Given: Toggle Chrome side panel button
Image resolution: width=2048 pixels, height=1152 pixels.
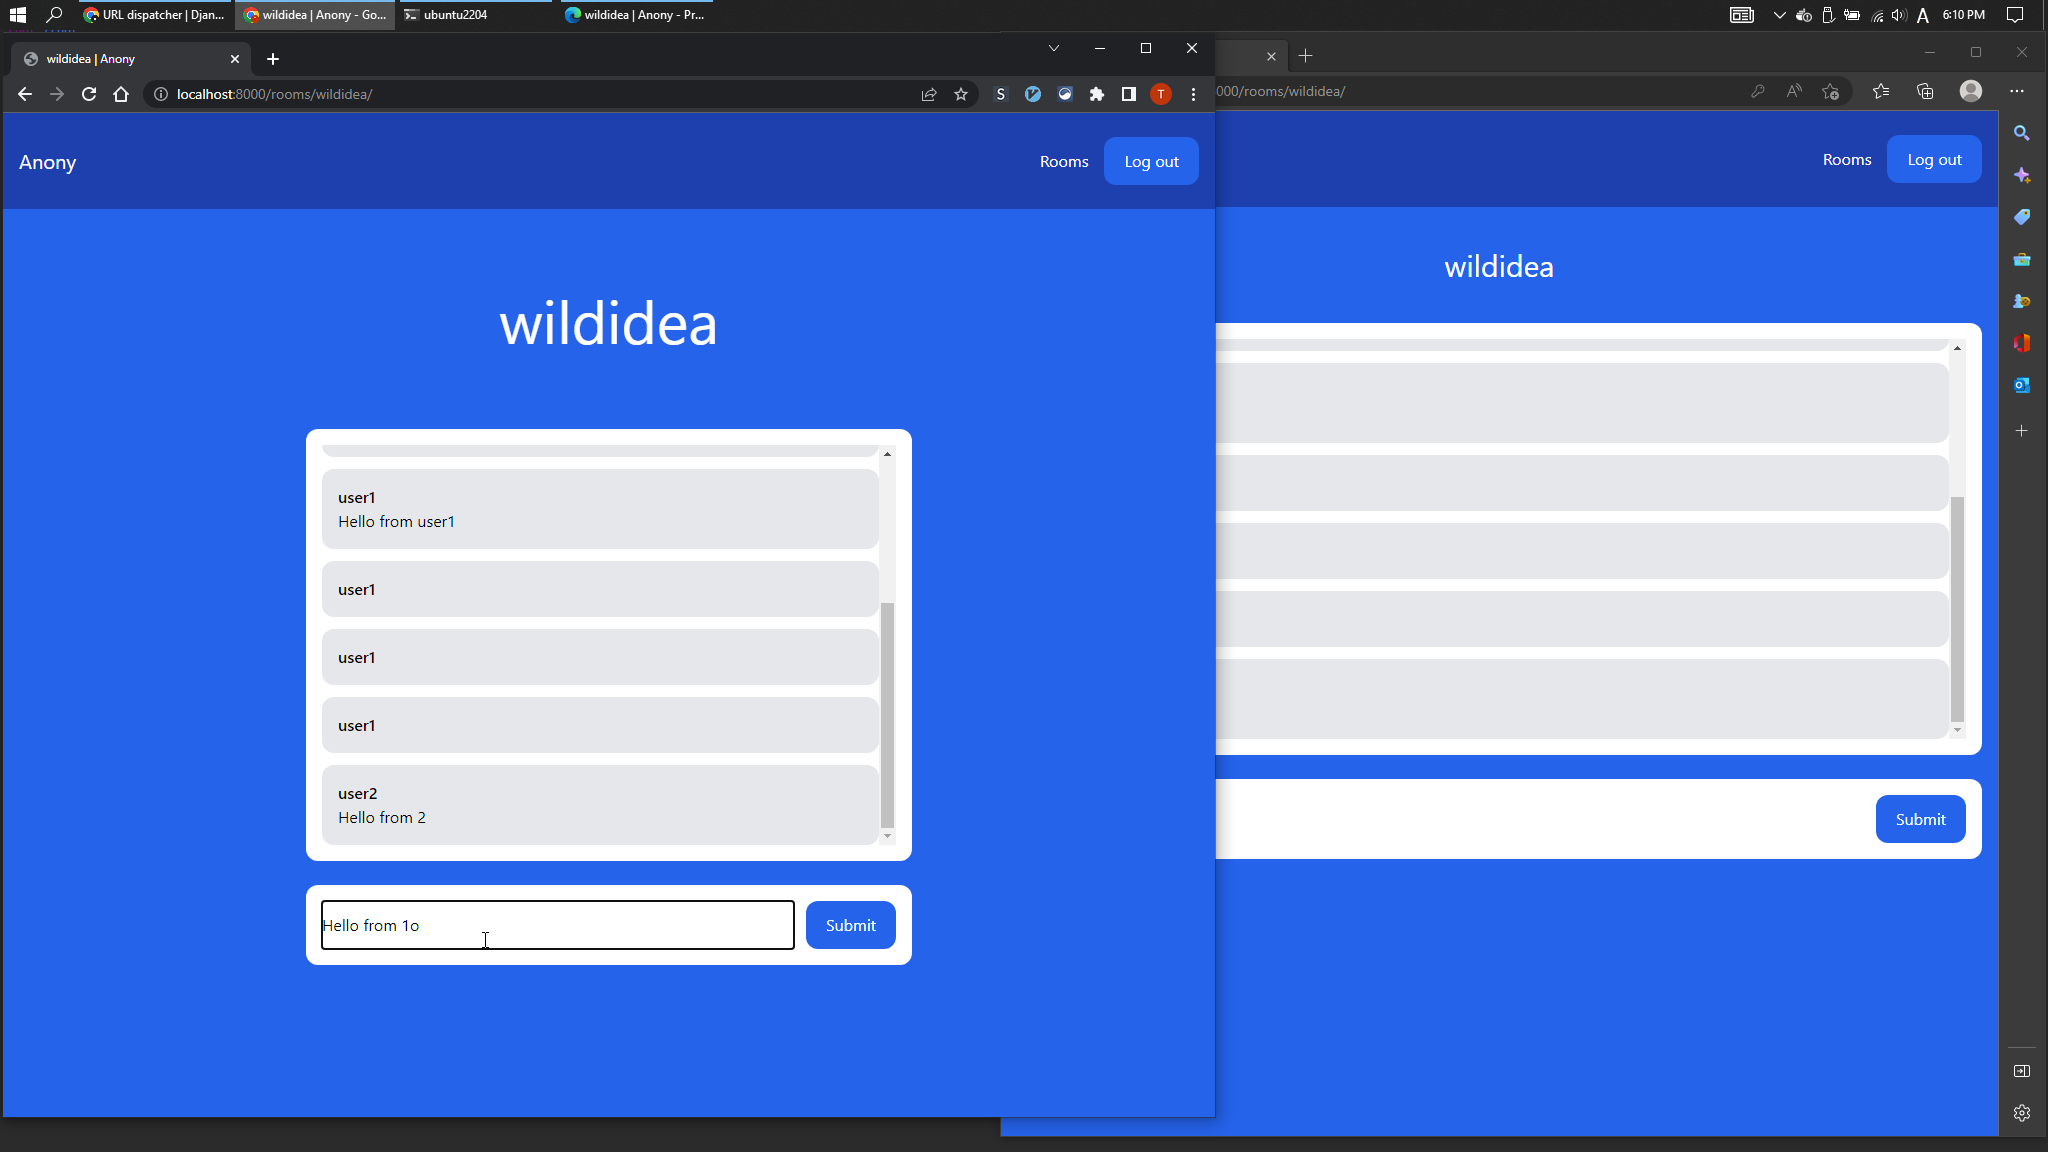Looking at the screenshot, I should coord(1129,94).
